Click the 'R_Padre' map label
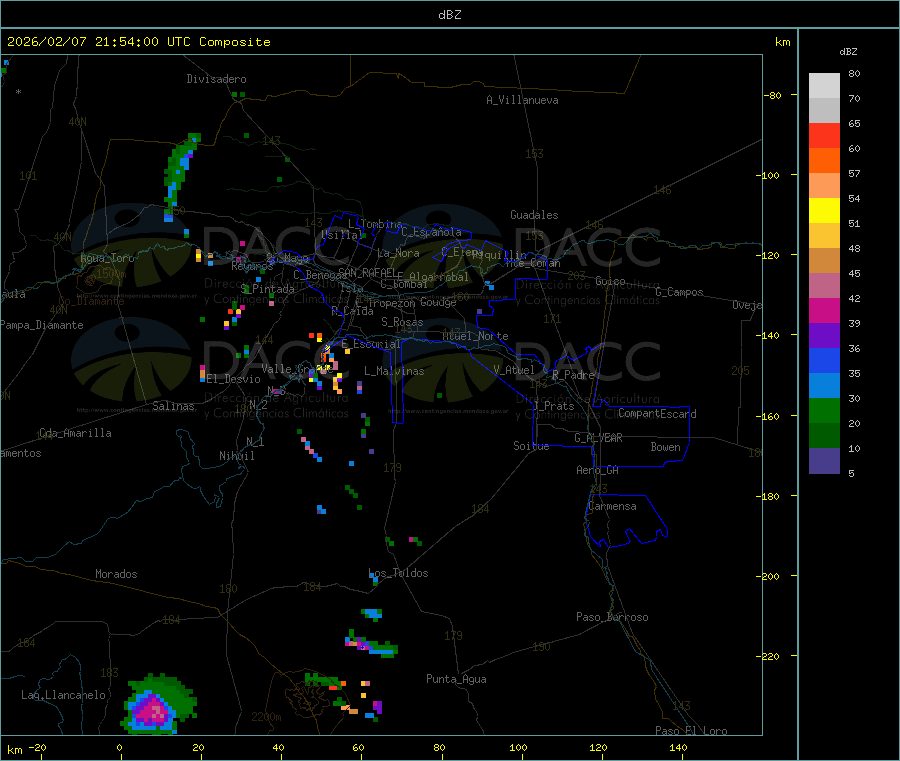Screen dimensions: 900x761 pyautogui.click(x=573, y=375)
